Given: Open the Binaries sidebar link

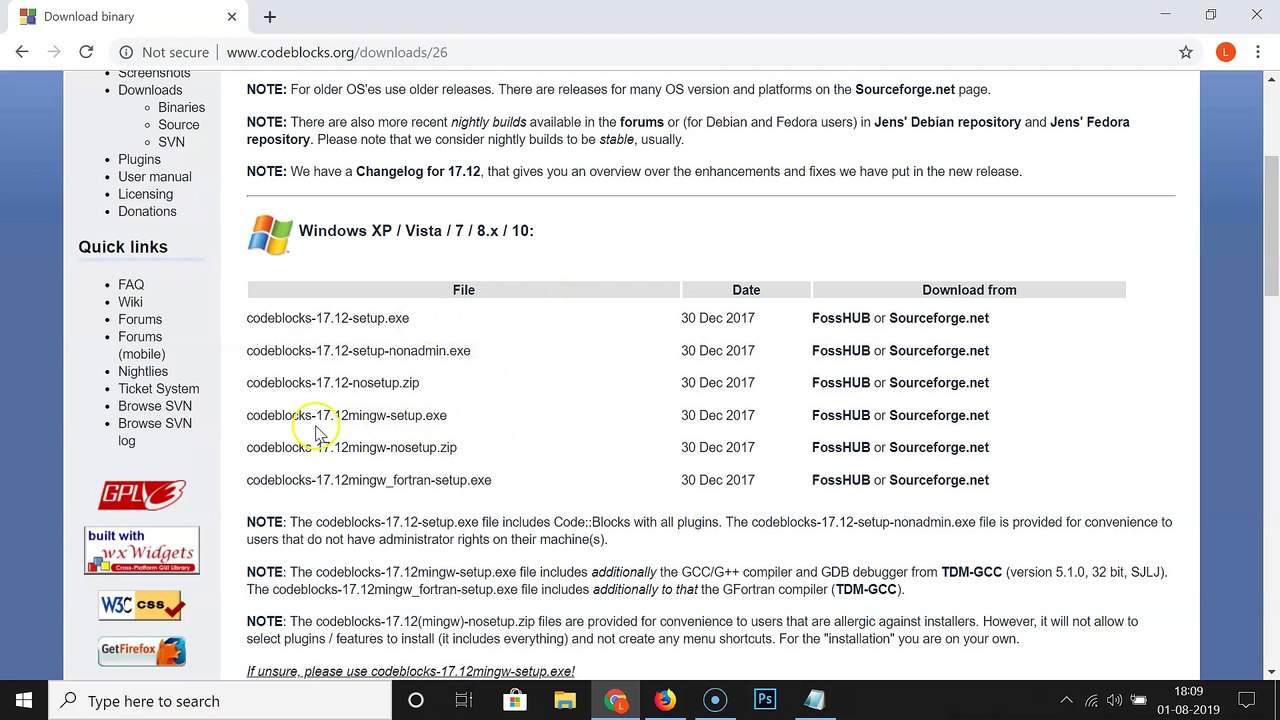Looking at the screenshot, I should [x=181, y=107].
